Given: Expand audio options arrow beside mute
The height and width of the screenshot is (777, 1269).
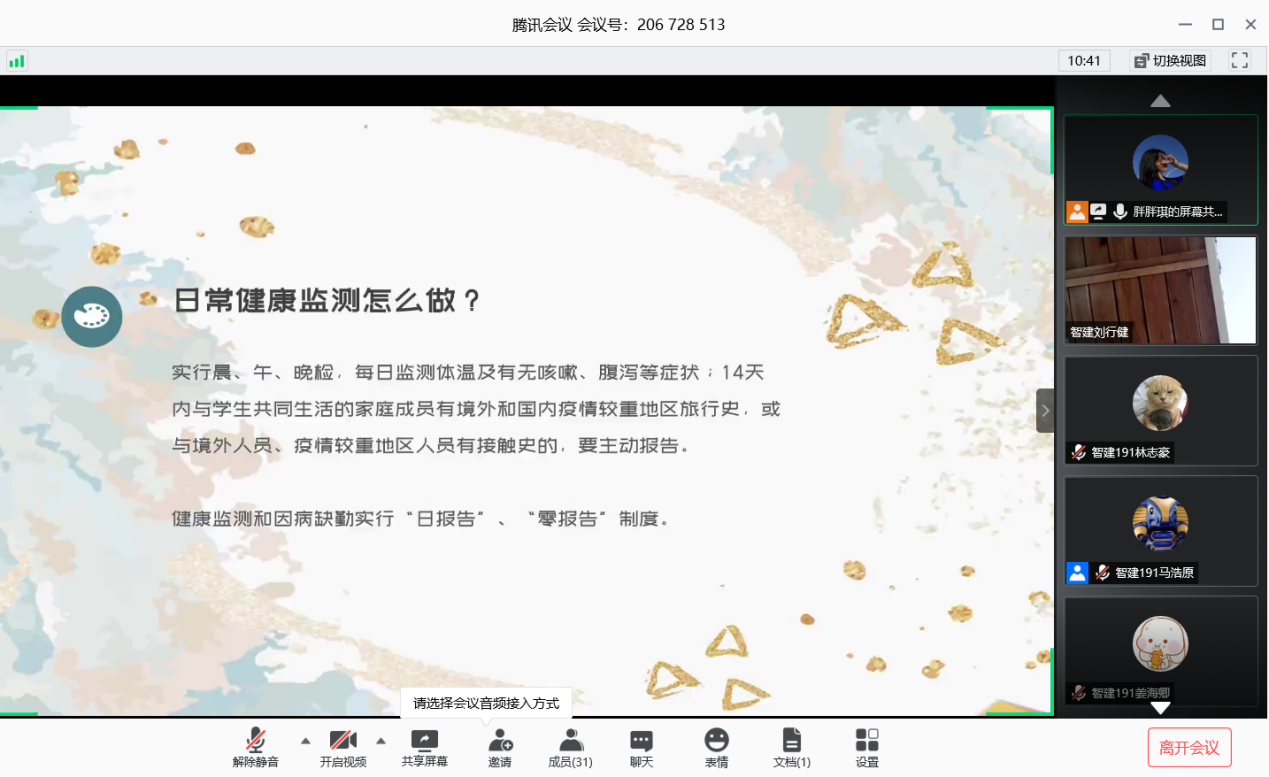Looking at the screenshot, I should 306,741.
